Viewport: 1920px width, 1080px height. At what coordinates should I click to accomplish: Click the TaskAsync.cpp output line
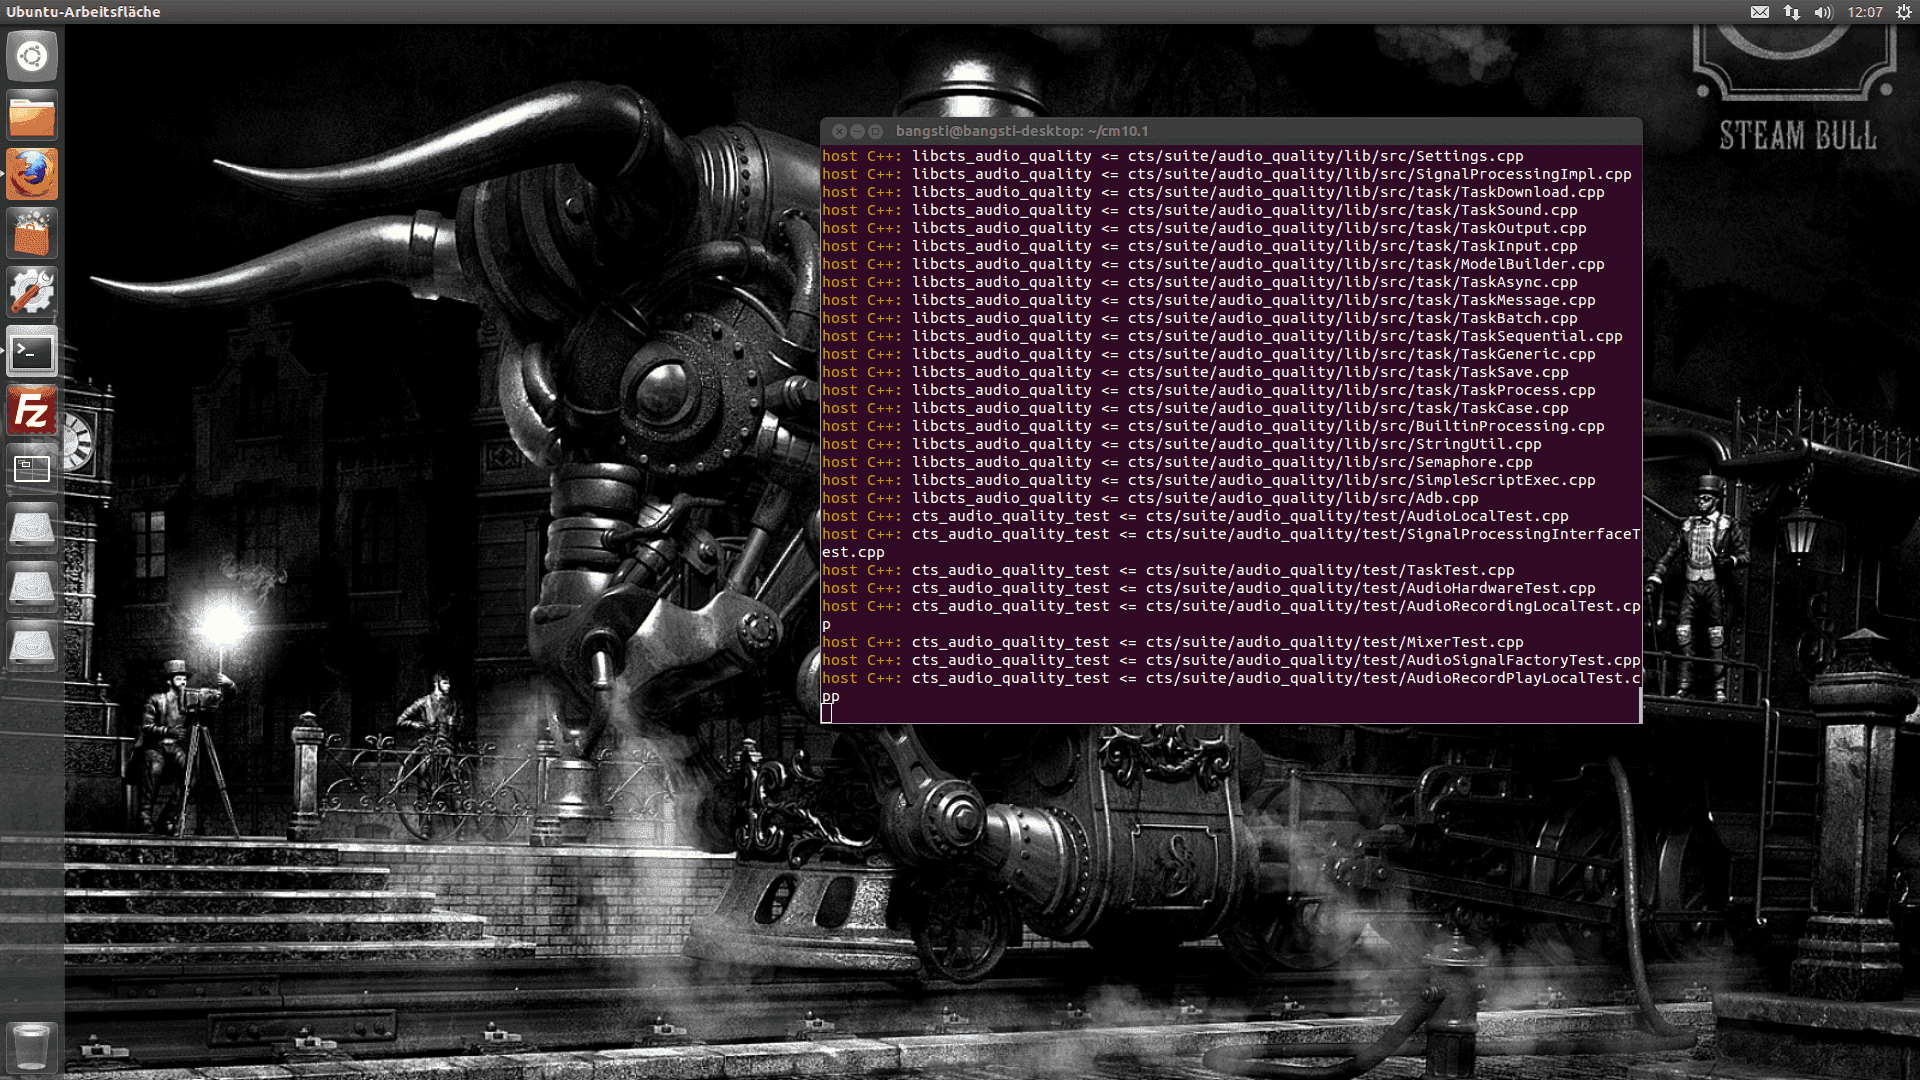point(1199,282)
